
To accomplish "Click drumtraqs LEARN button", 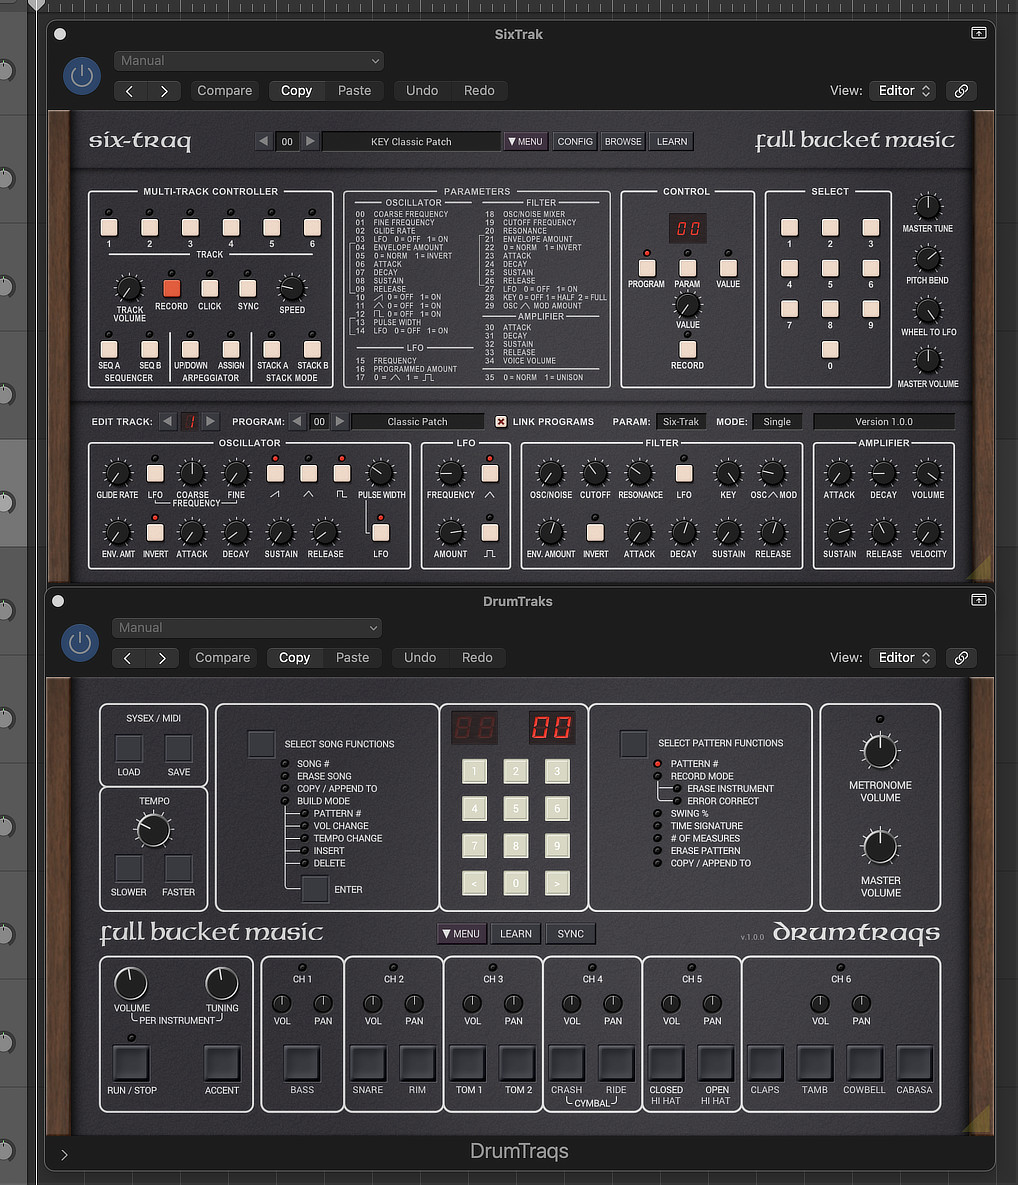I will (515, 933).
